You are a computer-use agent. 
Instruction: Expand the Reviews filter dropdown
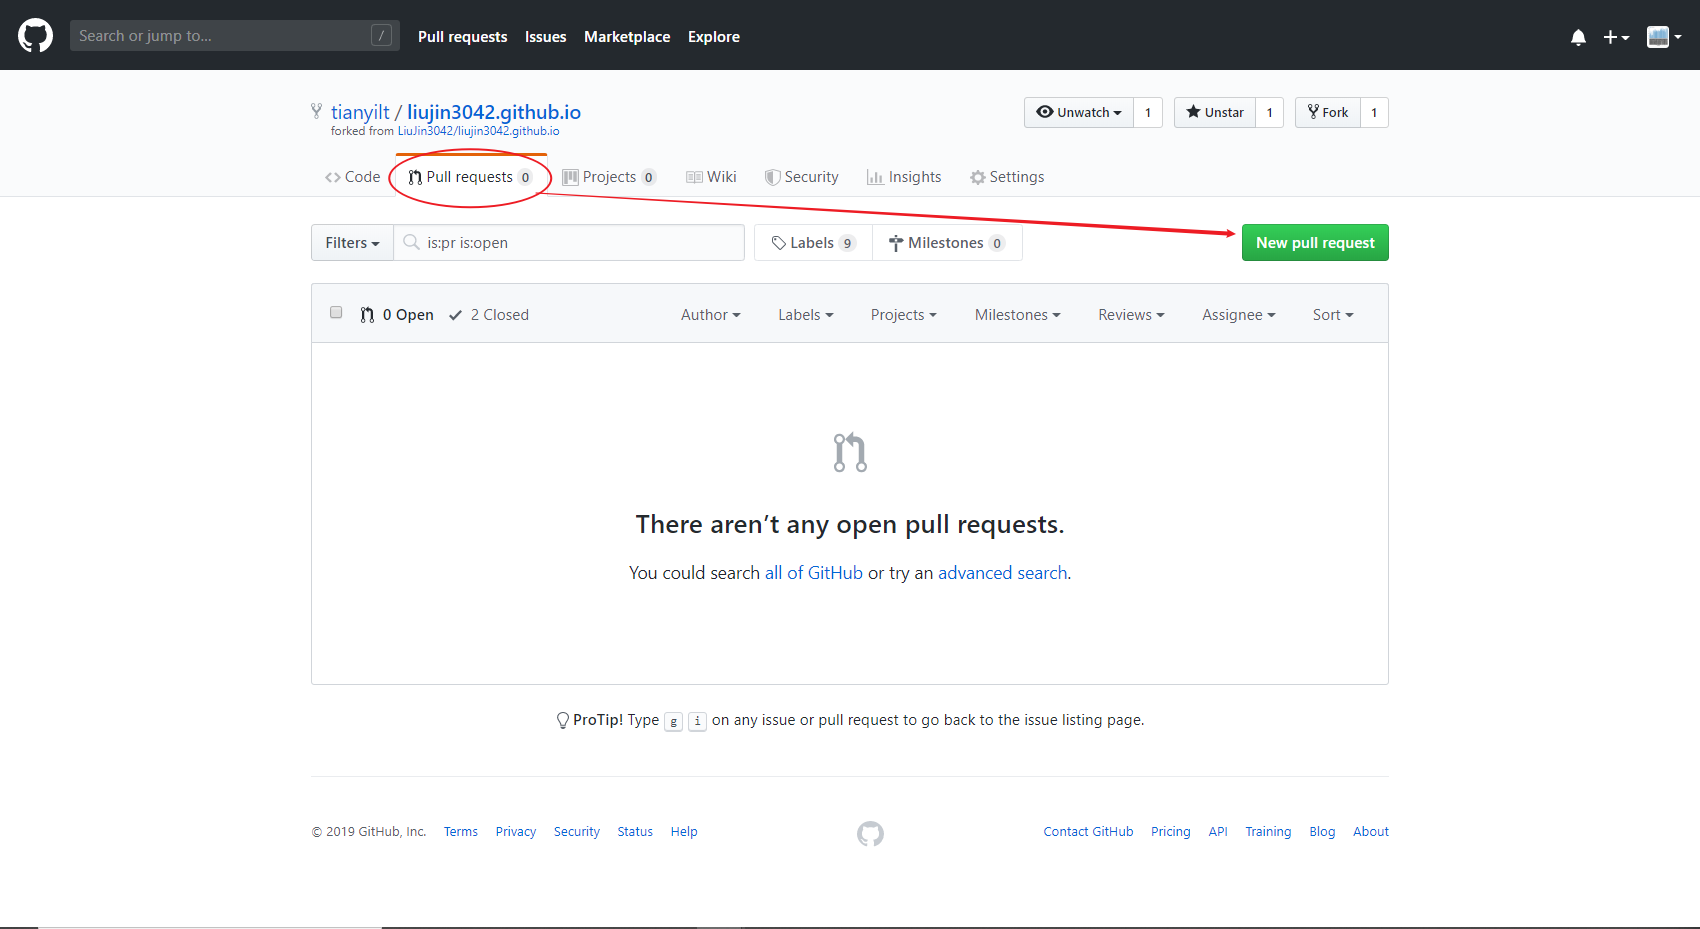pos(1131,315)
